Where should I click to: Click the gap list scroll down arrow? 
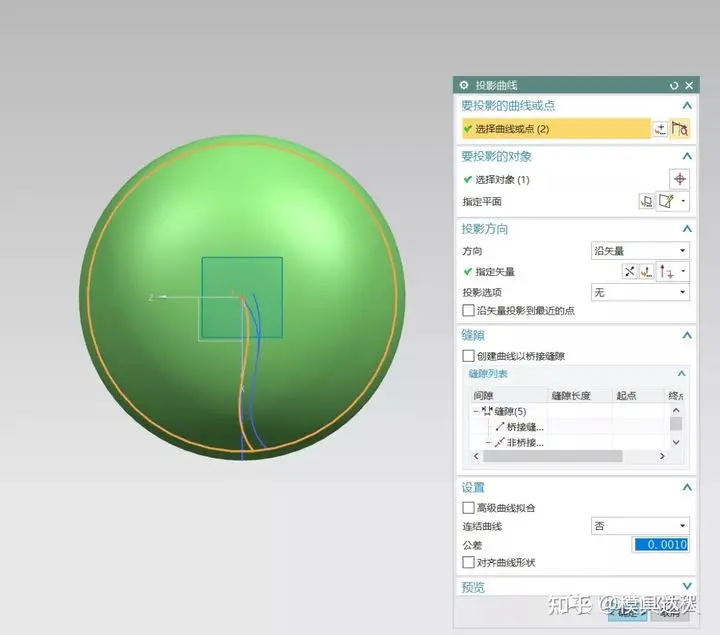pyautogui.click(x=676, y=442)
